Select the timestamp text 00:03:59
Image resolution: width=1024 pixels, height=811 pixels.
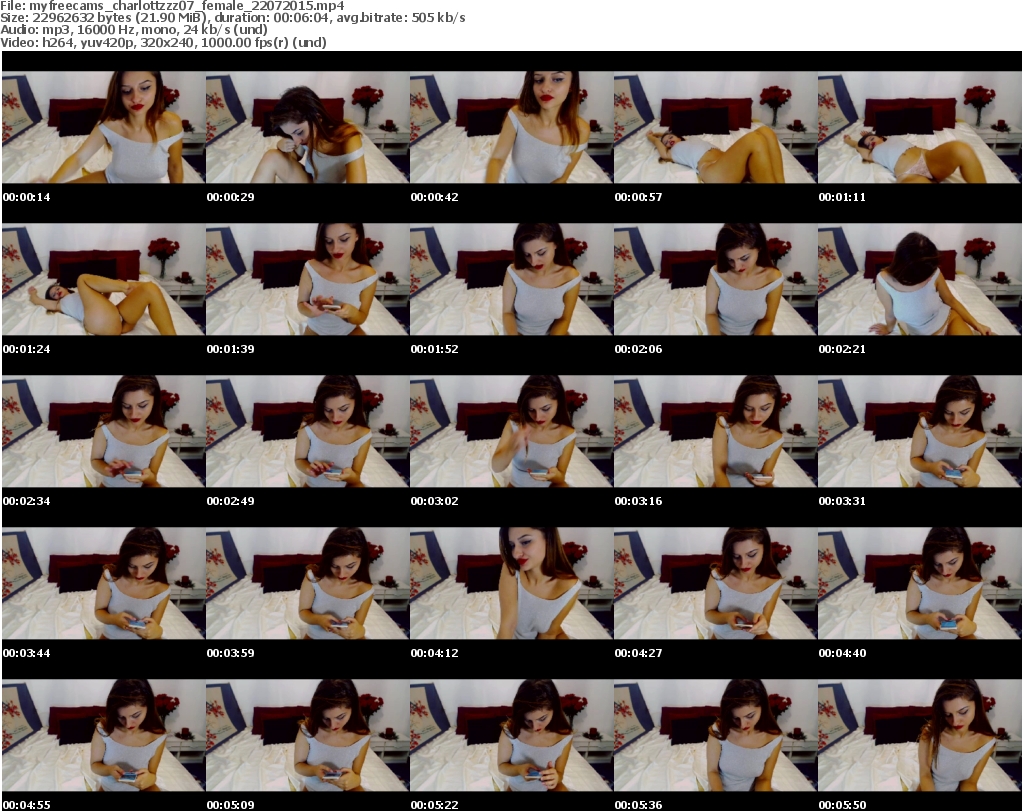(231, 654)
